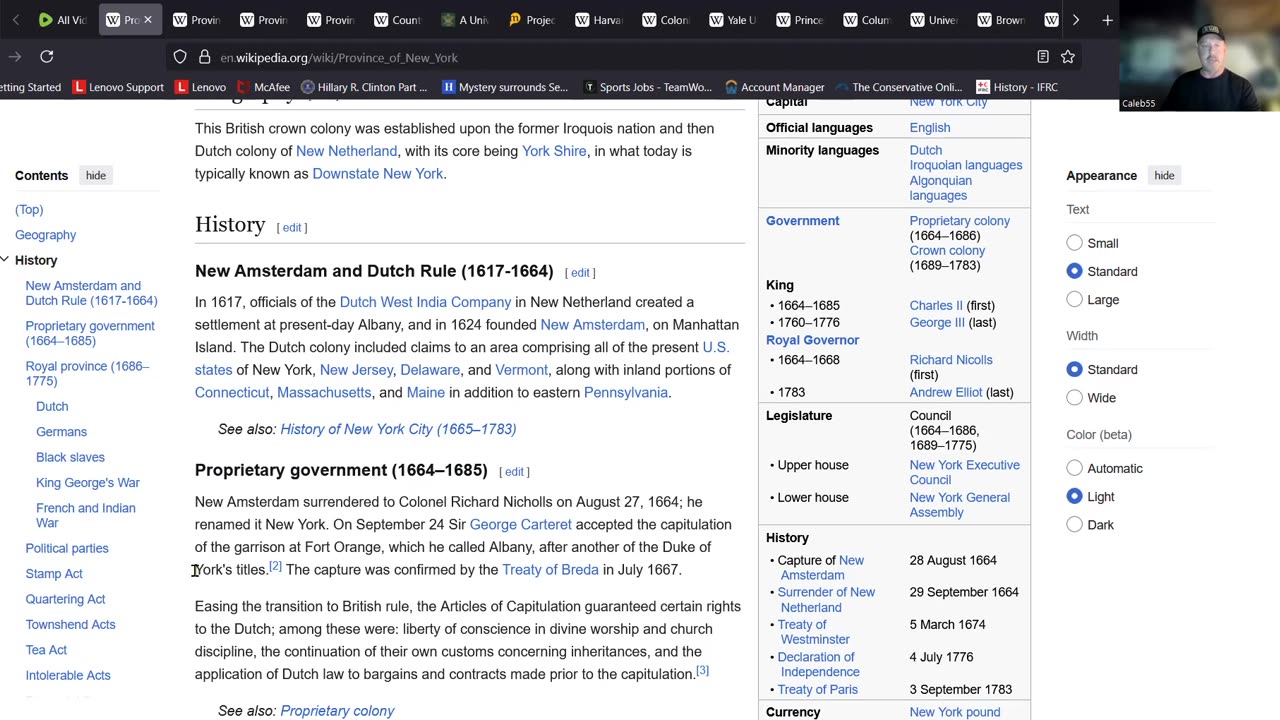Open a new browser tab

click(x=1107, y=20)
